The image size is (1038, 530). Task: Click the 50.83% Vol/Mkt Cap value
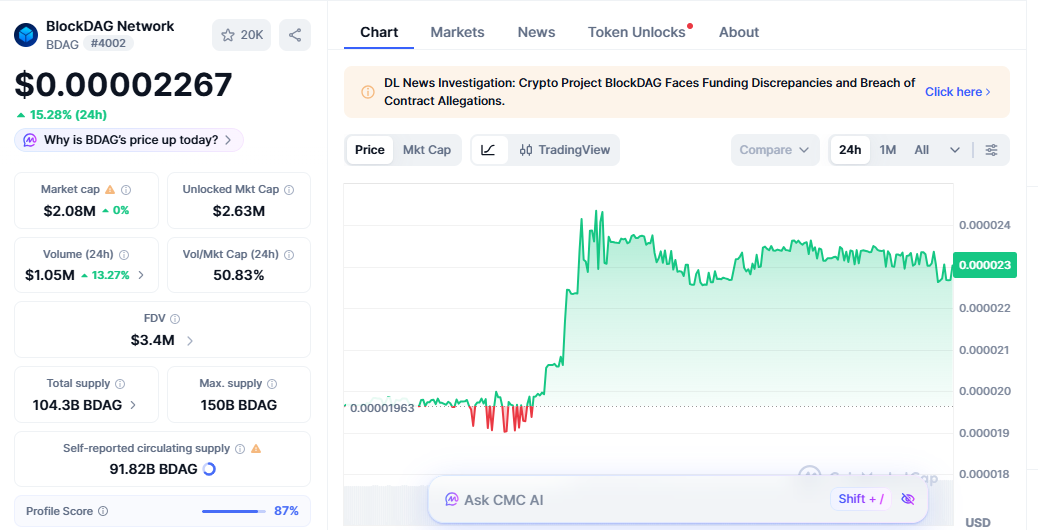pos(239,275)
